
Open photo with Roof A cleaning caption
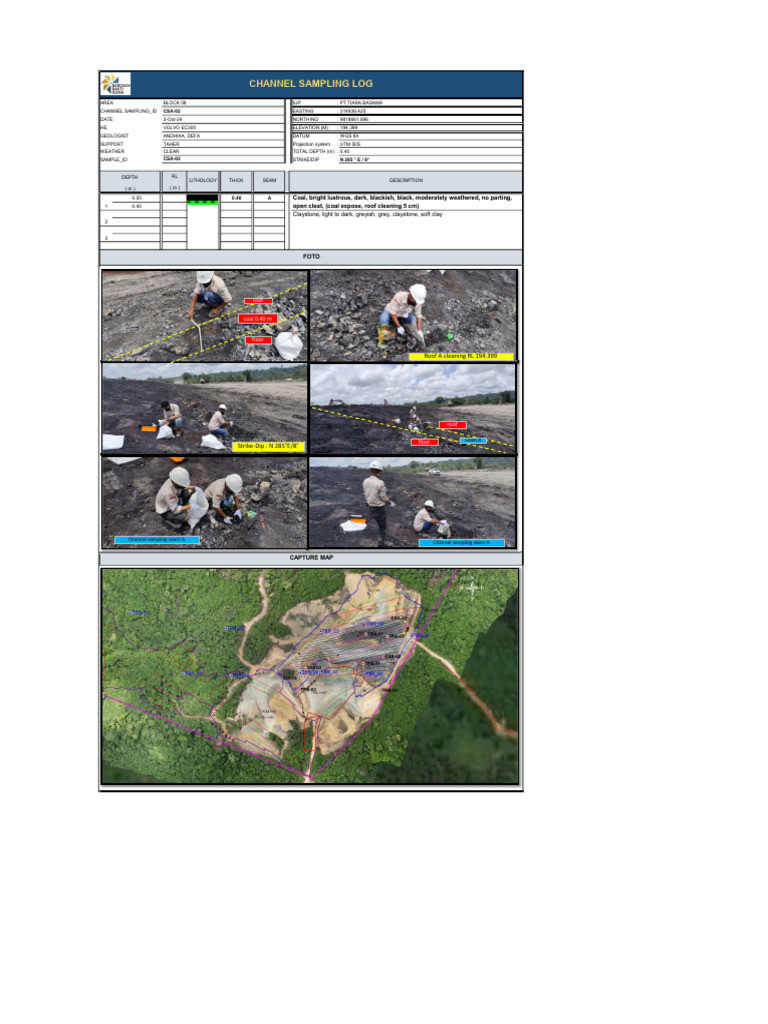coord(413,316)
